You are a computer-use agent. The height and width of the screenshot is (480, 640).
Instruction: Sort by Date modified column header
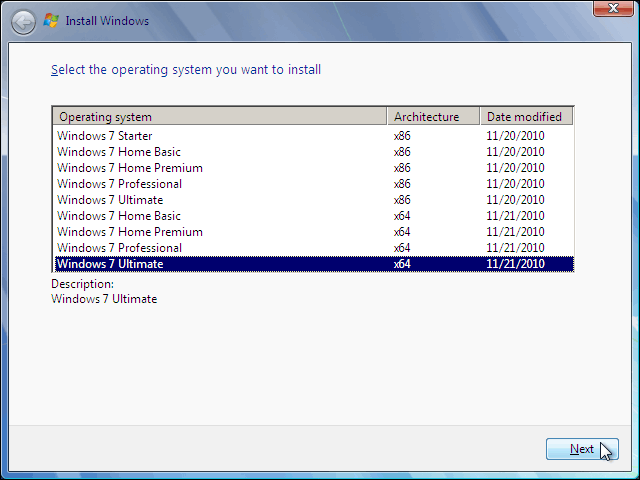point(527,117)
